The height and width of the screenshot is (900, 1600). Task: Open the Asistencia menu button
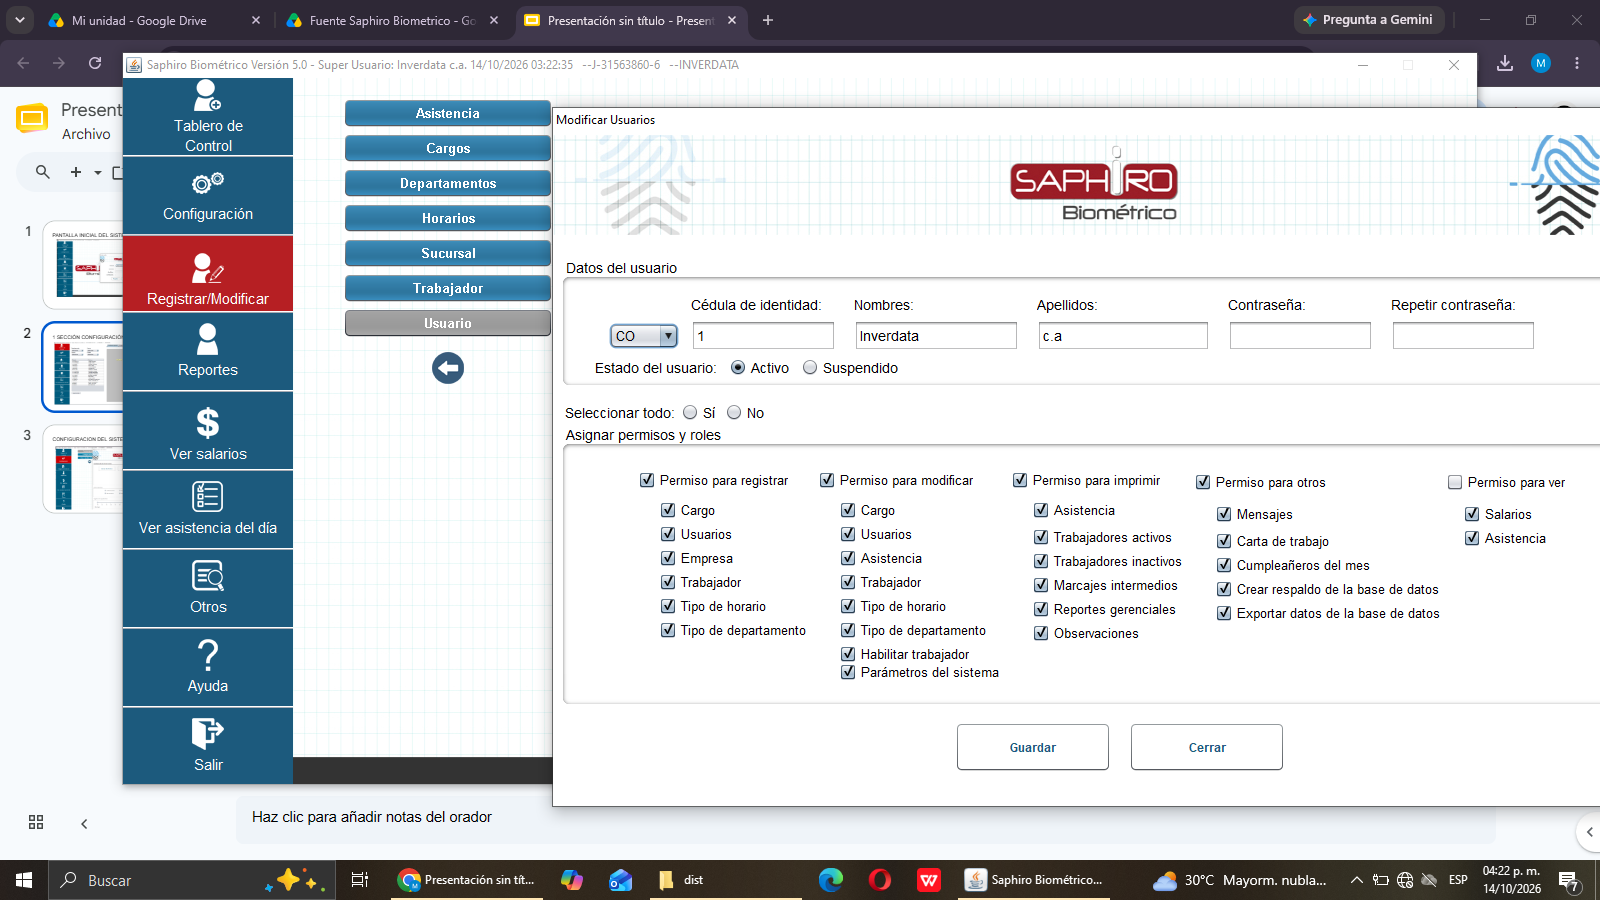pos(448,113)
